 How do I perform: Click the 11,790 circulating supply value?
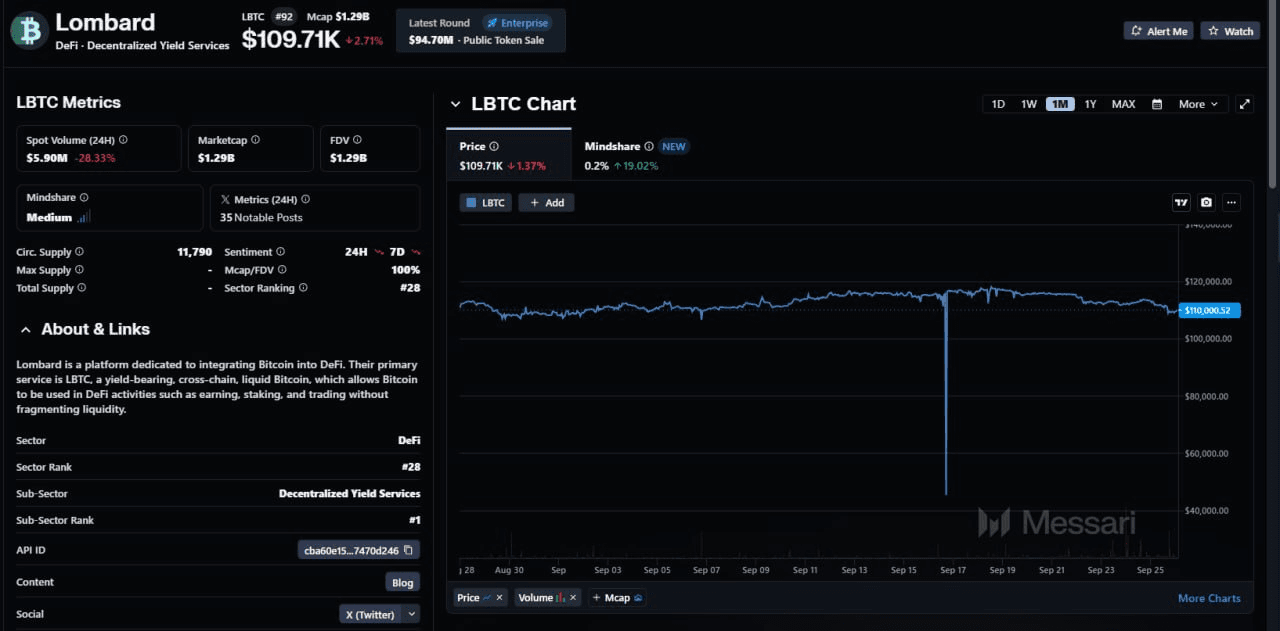pyautogui.click(x=195, y=252)
